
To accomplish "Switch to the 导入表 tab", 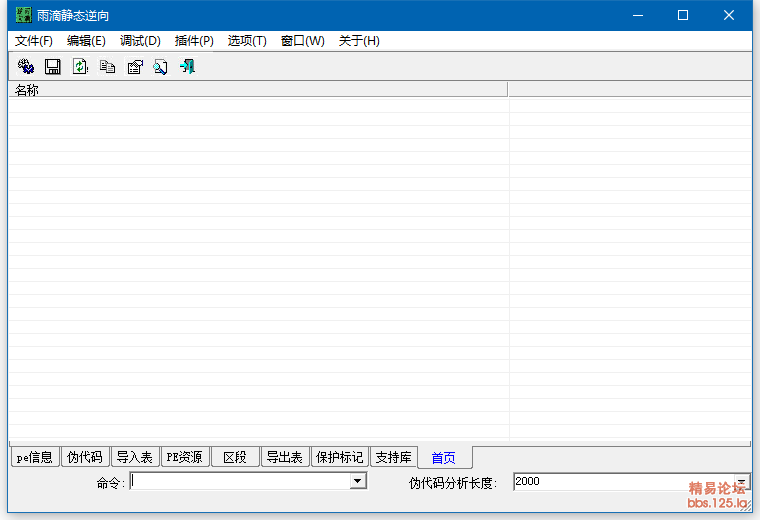I will [x=135, y=457].
